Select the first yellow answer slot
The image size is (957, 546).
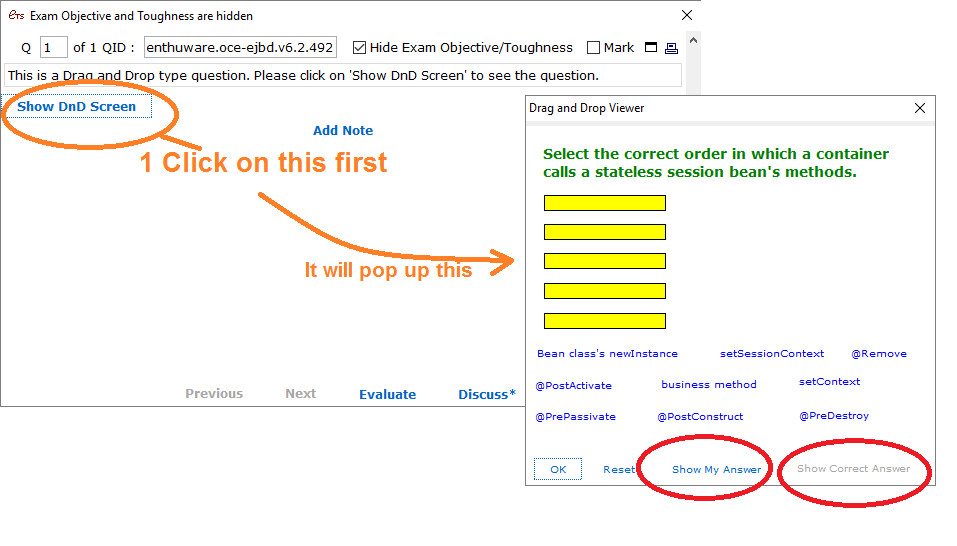click(x=604, y=203)
